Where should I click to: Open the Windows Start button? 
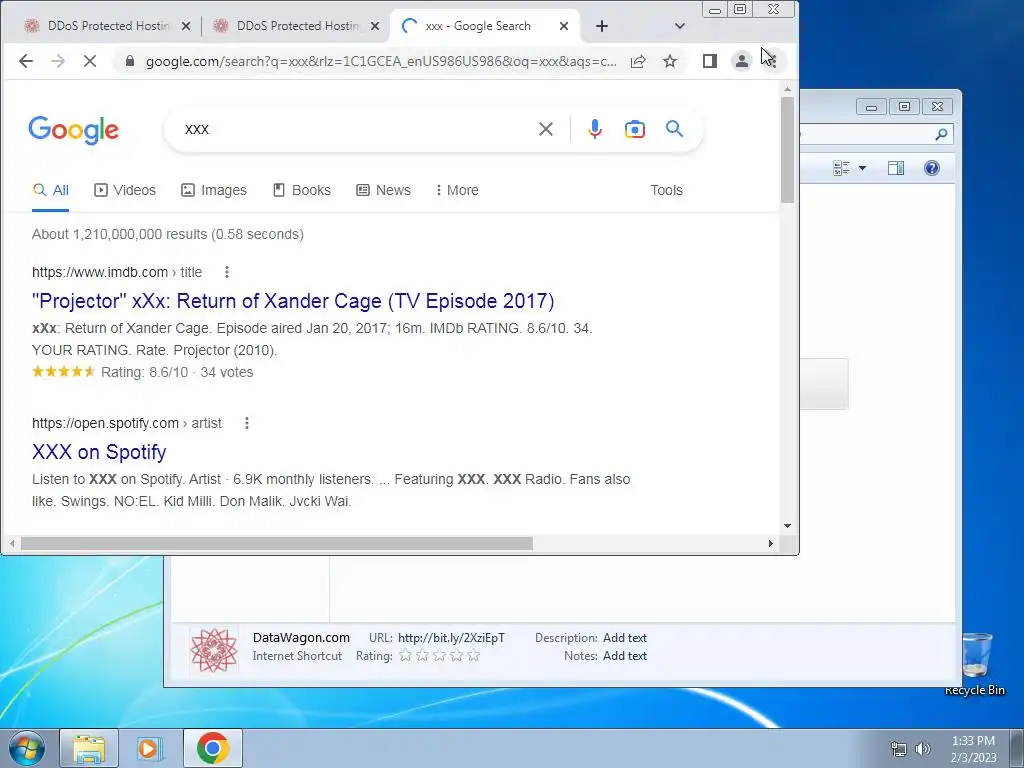pyautogui.click(x=27, y=748)
